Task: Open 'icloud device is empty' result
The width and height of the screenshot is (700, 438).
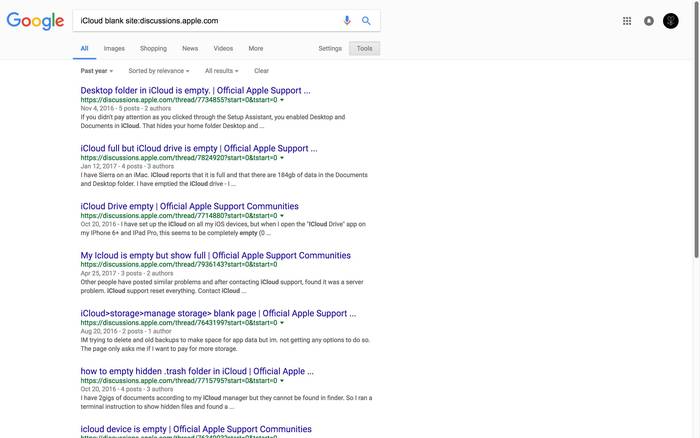Action: click(196, 429)
